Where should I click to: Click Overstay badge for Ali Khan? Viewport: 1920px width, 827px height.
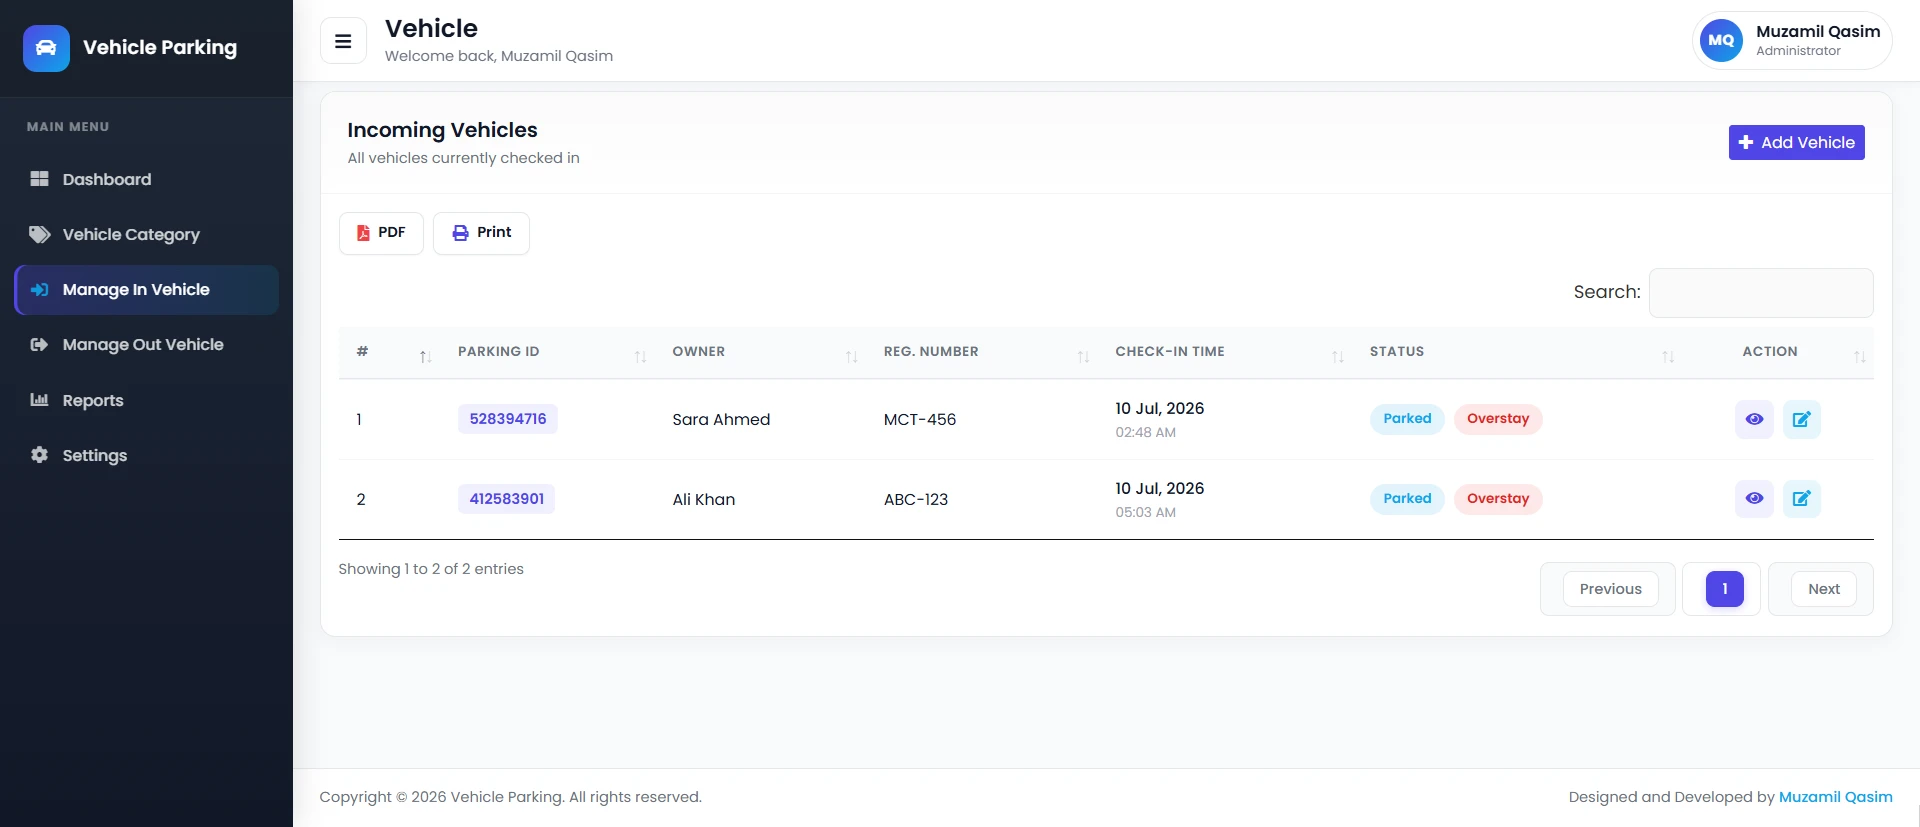[x=1498, y=499]
